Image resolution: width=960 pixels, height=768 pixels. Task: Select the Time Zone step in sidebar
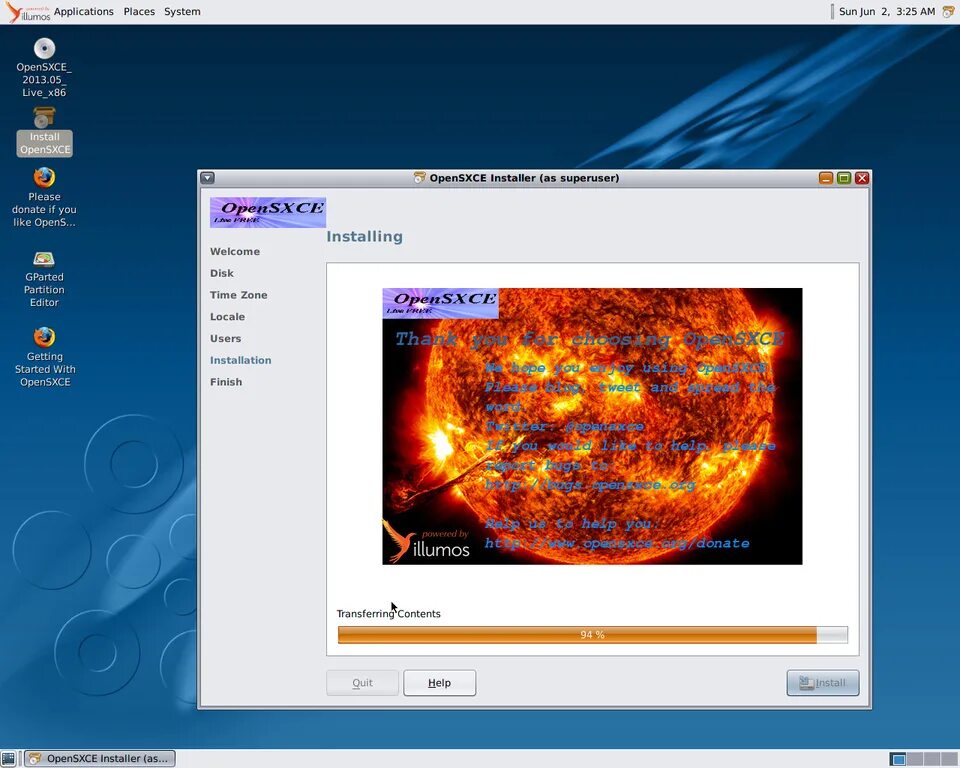pyautogui.click(x=239, y=295)
